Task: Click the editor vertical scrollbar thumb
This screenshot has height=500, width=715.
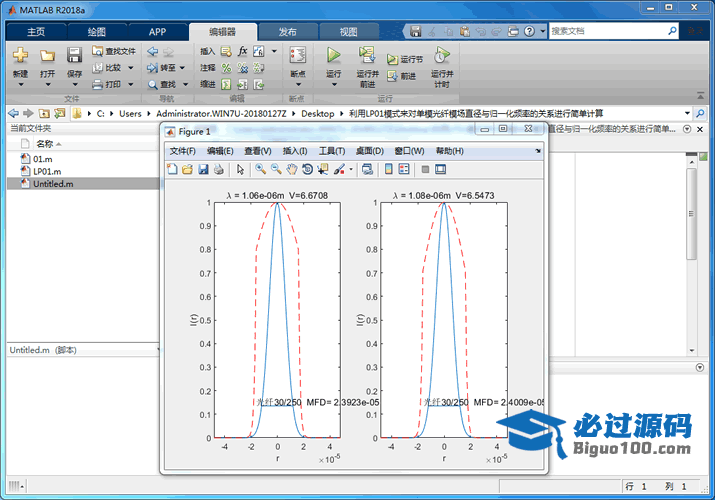Action: 692,214
